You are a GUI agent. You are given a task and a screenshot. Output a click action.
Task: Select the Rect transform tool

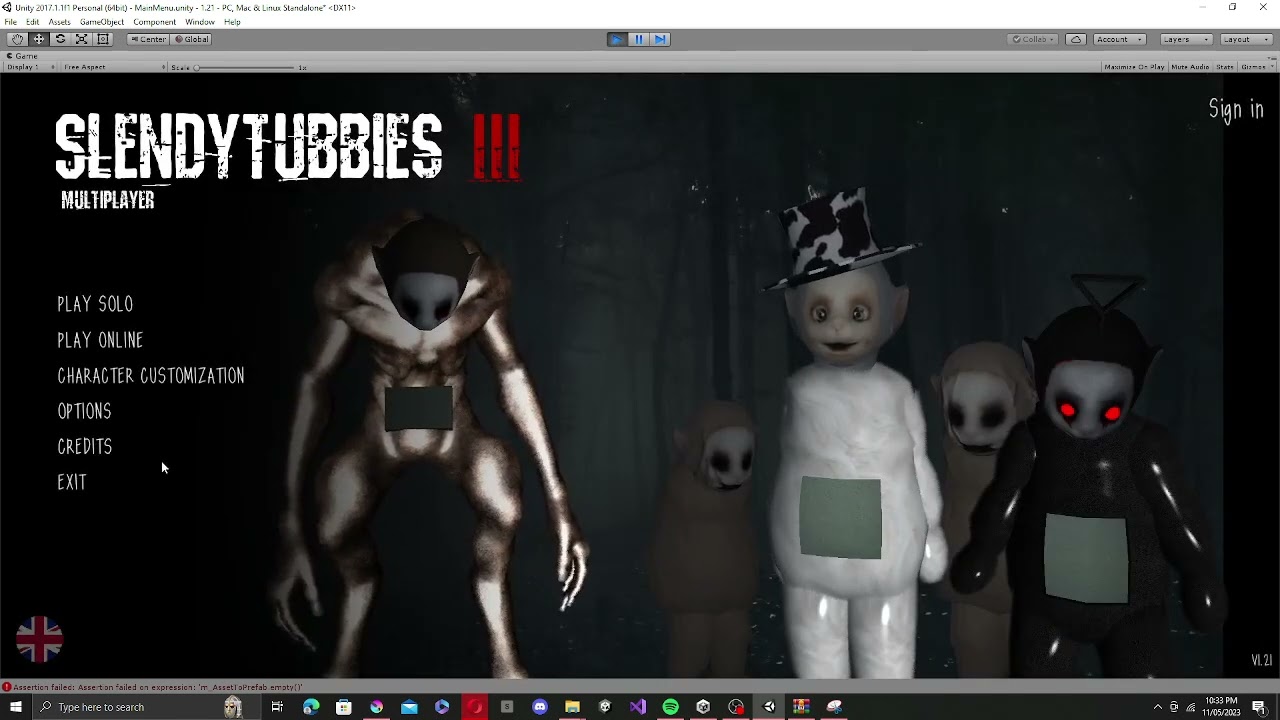(x=102, y=39)
